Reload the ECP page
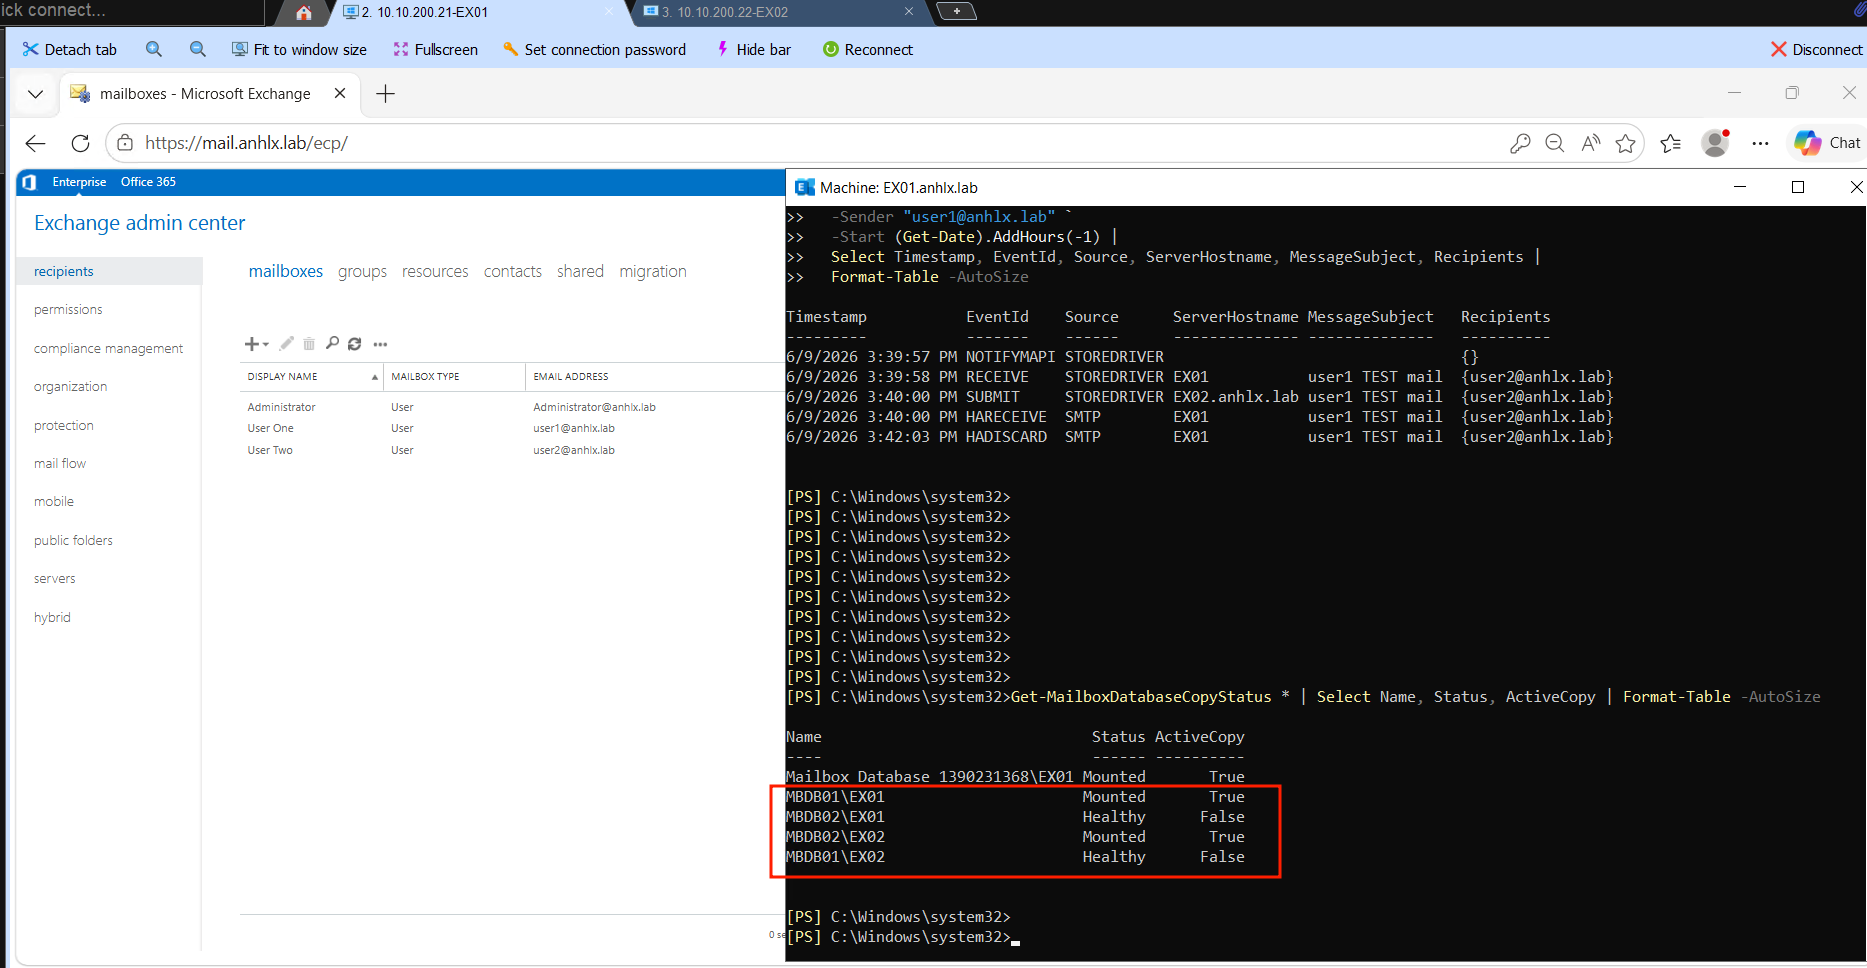The height and width of the screenshot is (968, 1867). pyautogui.click(x=80, y=143)
